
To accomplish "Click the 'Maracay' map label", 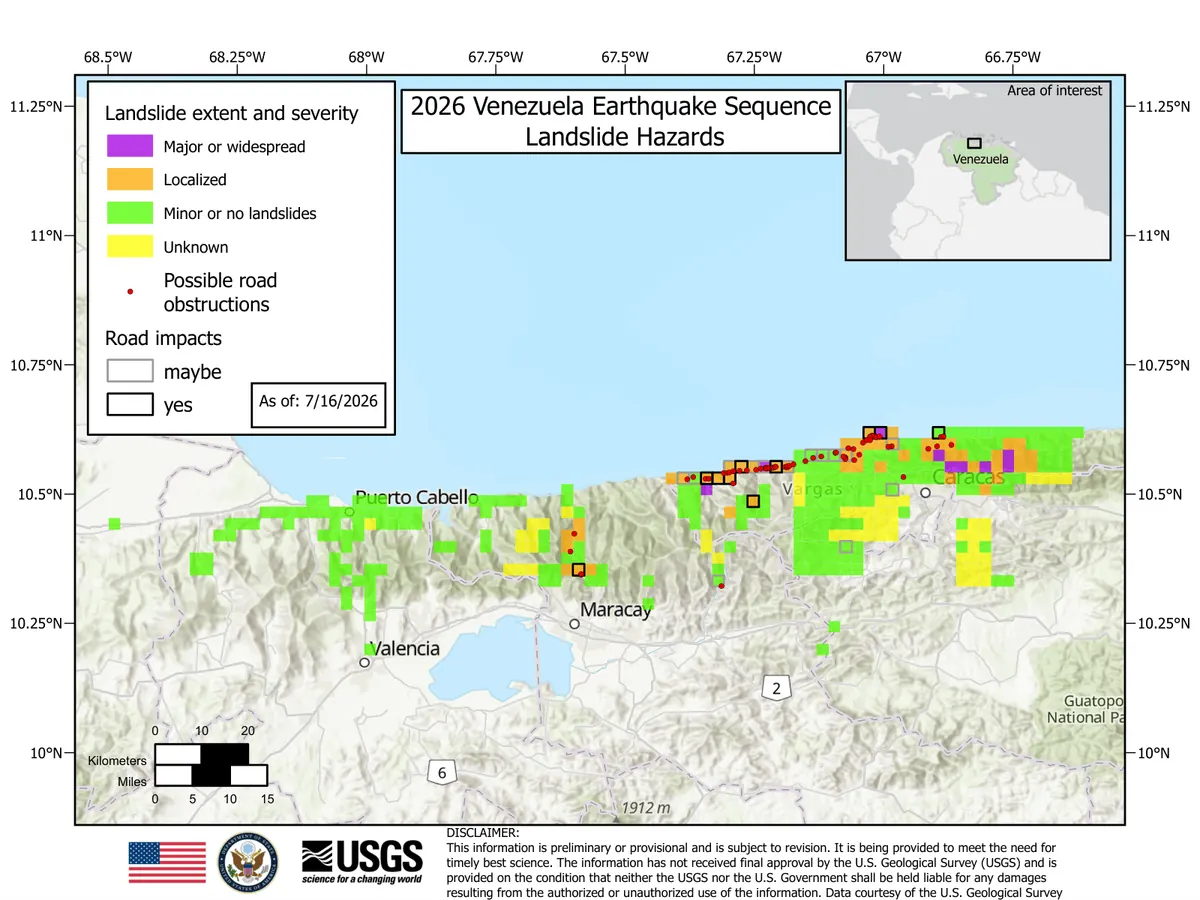I will pos(616,609).
